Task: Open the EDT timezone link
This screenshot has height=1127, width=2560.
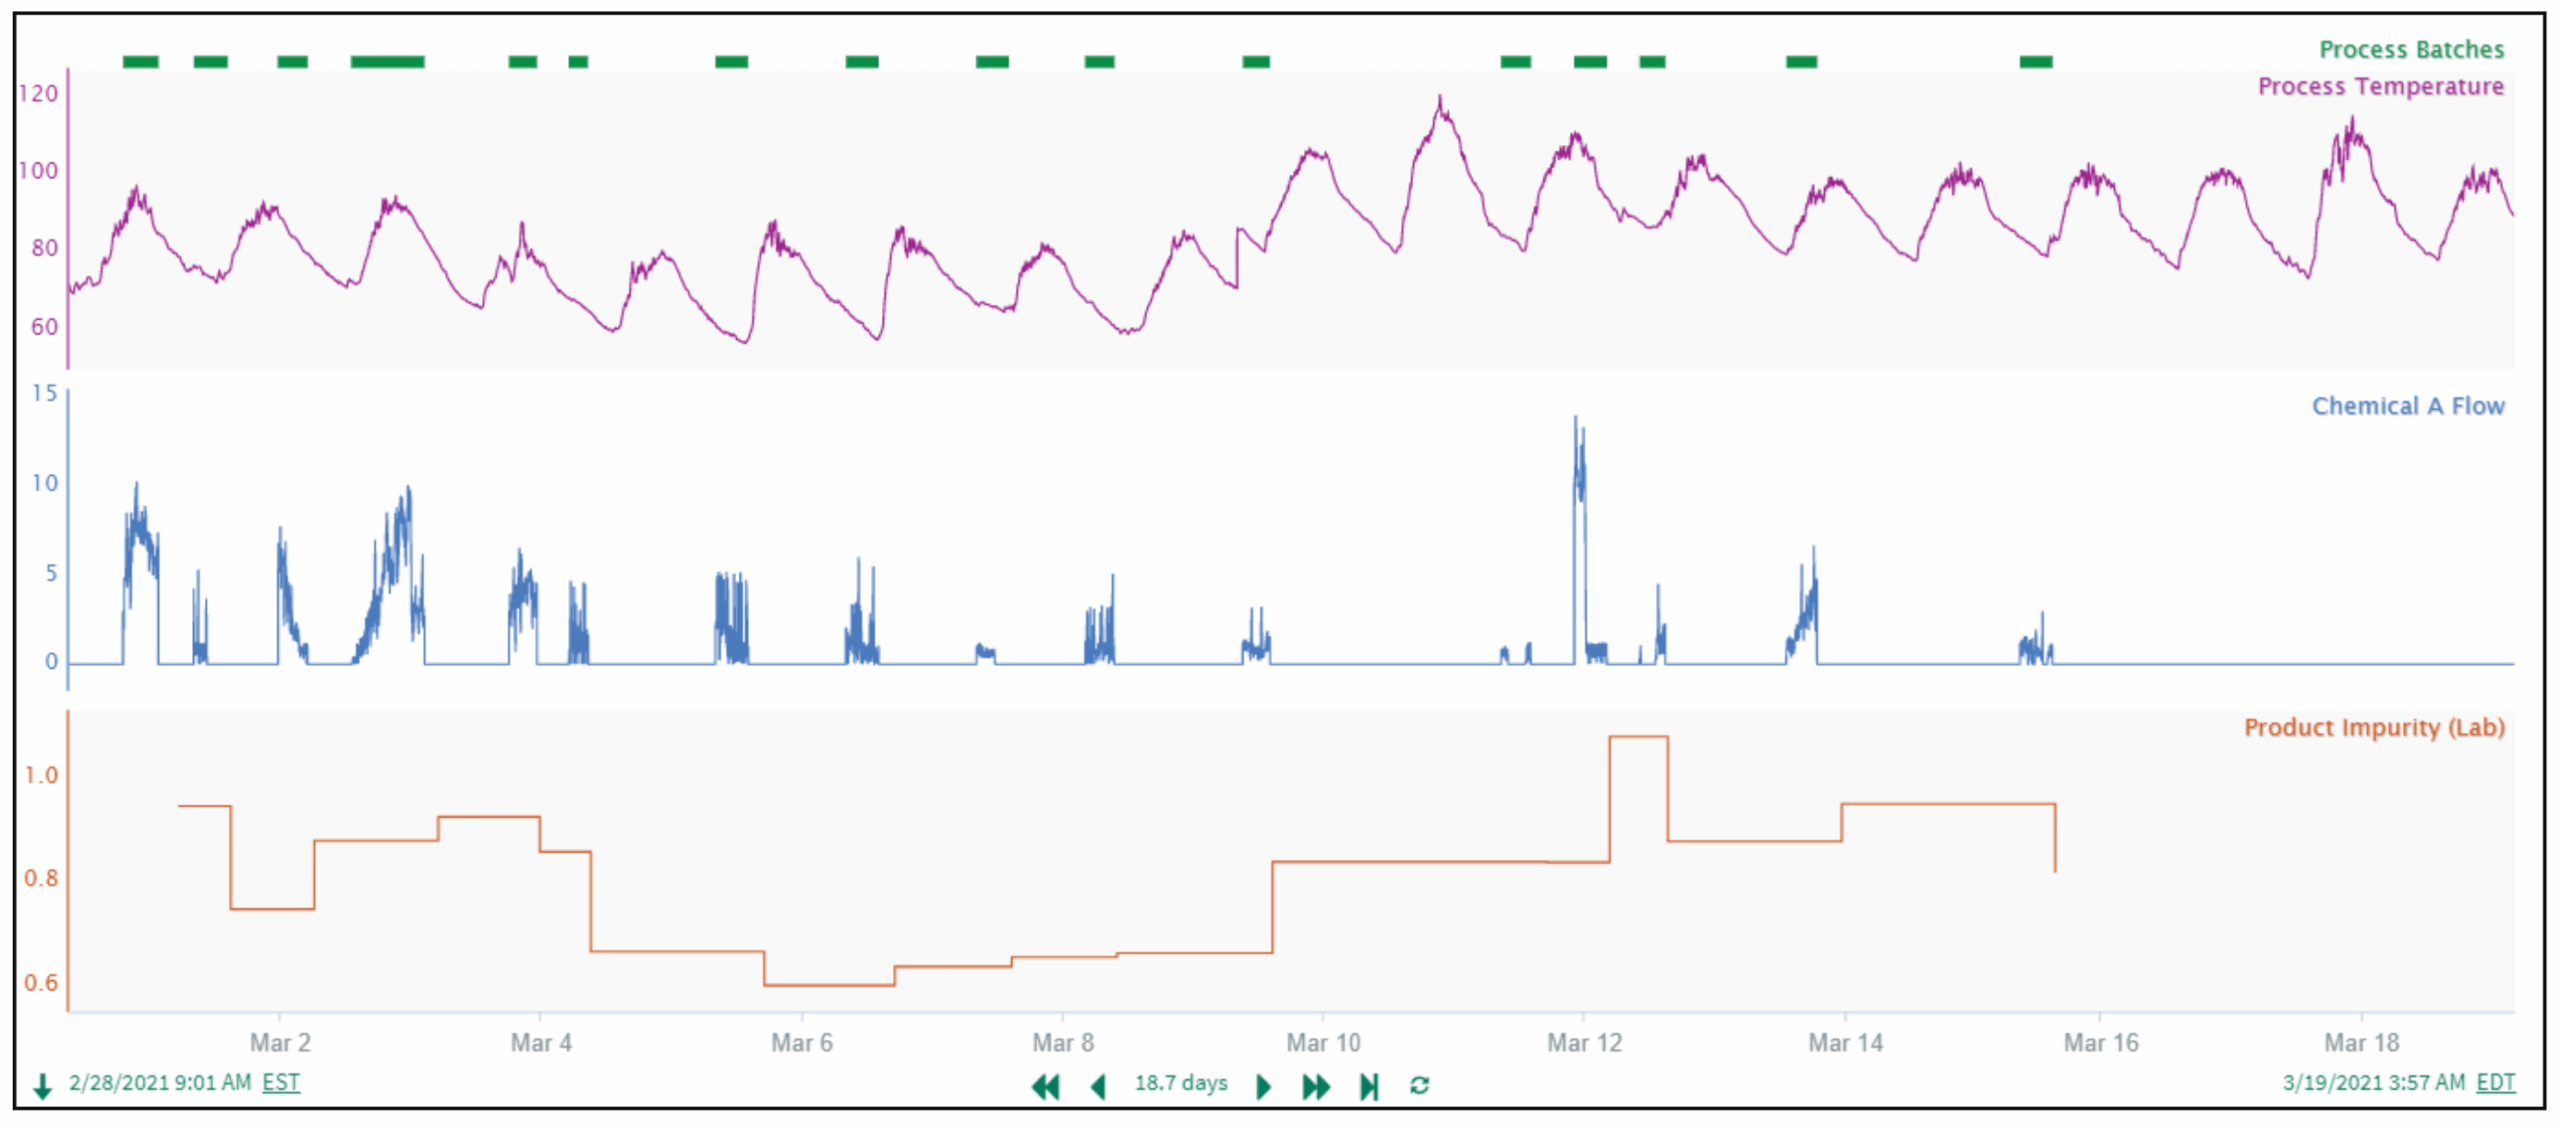Action: [x=2495, y=1082]
